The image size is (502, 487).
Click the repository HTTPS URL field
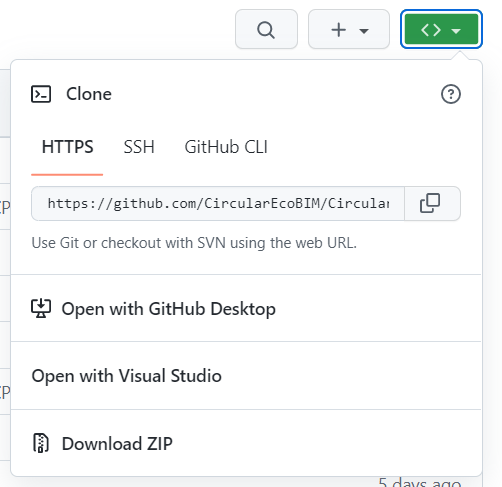point(218,203)
